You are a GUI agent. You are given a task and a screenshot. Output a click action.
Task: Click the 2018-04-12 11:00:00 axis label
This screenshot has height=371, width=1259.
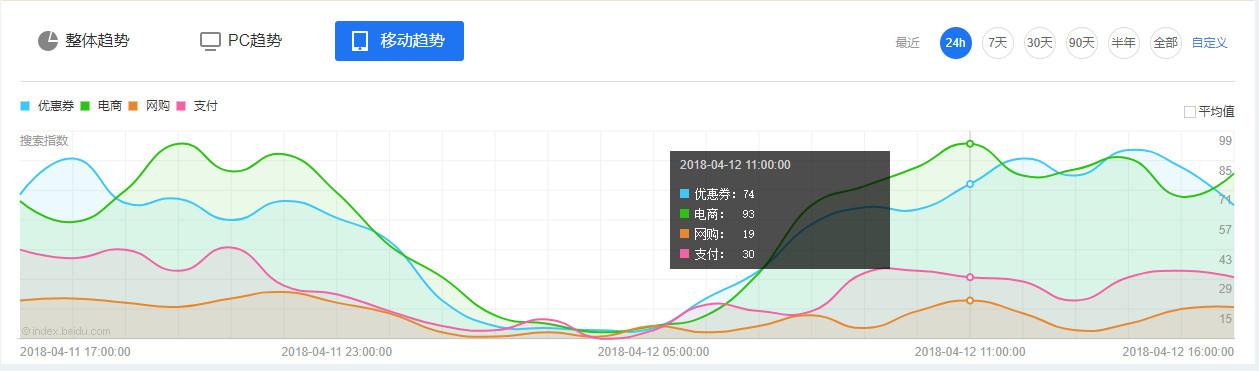click(970, 352)
